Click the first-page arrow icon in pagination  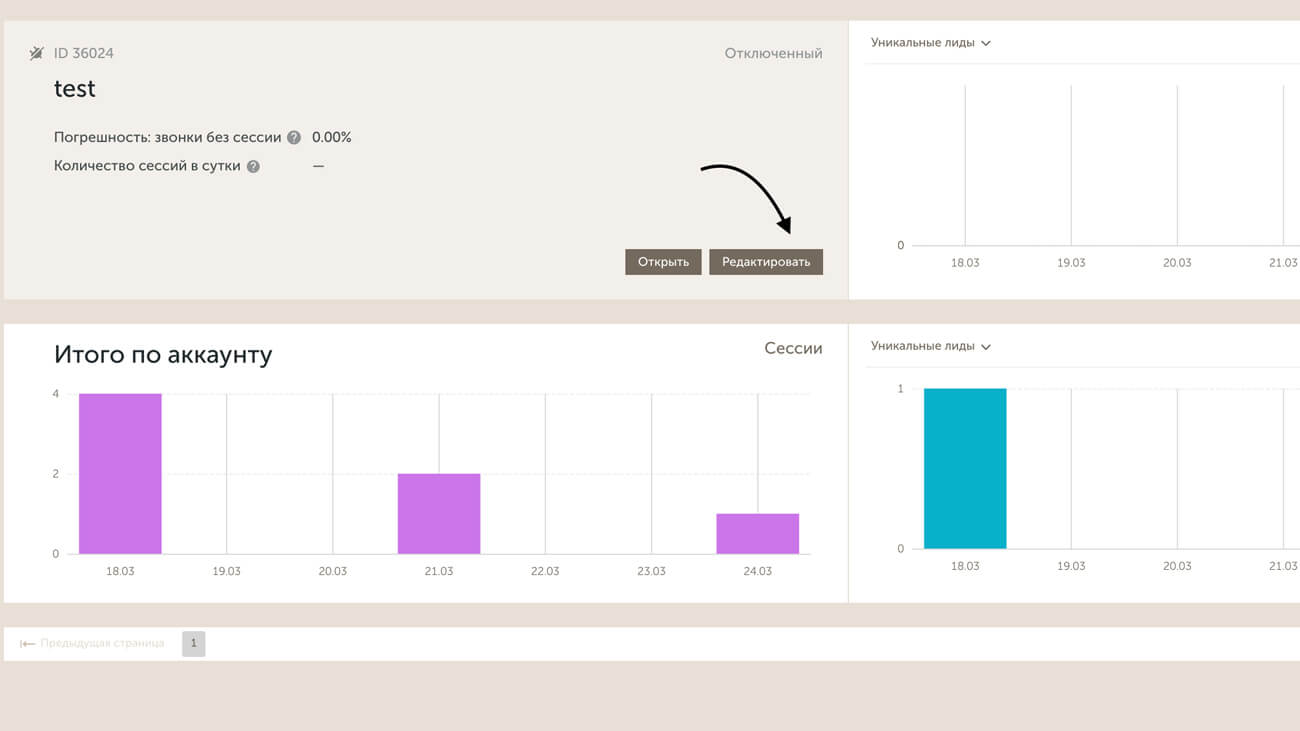point(27,644)
